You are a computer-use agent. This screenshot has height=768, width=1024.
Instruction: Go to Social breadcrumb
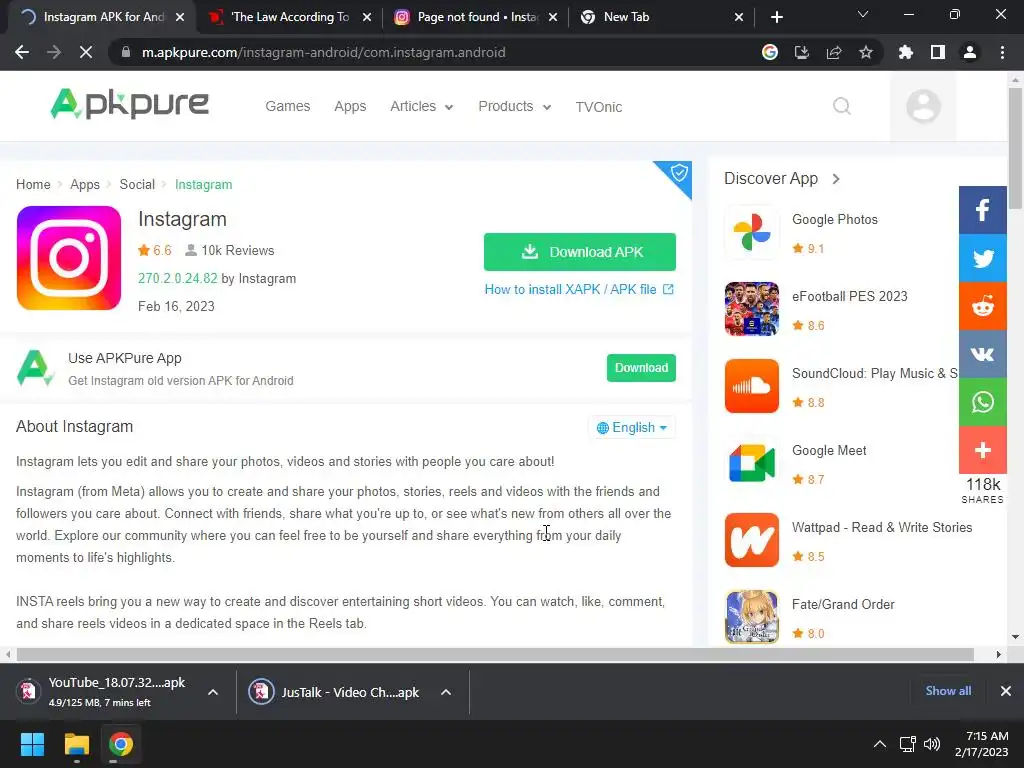click(x=137, y=184)
